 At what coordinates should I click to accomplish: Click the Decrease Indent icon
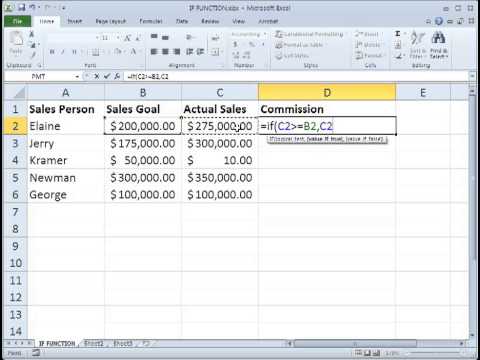point(189,52)
